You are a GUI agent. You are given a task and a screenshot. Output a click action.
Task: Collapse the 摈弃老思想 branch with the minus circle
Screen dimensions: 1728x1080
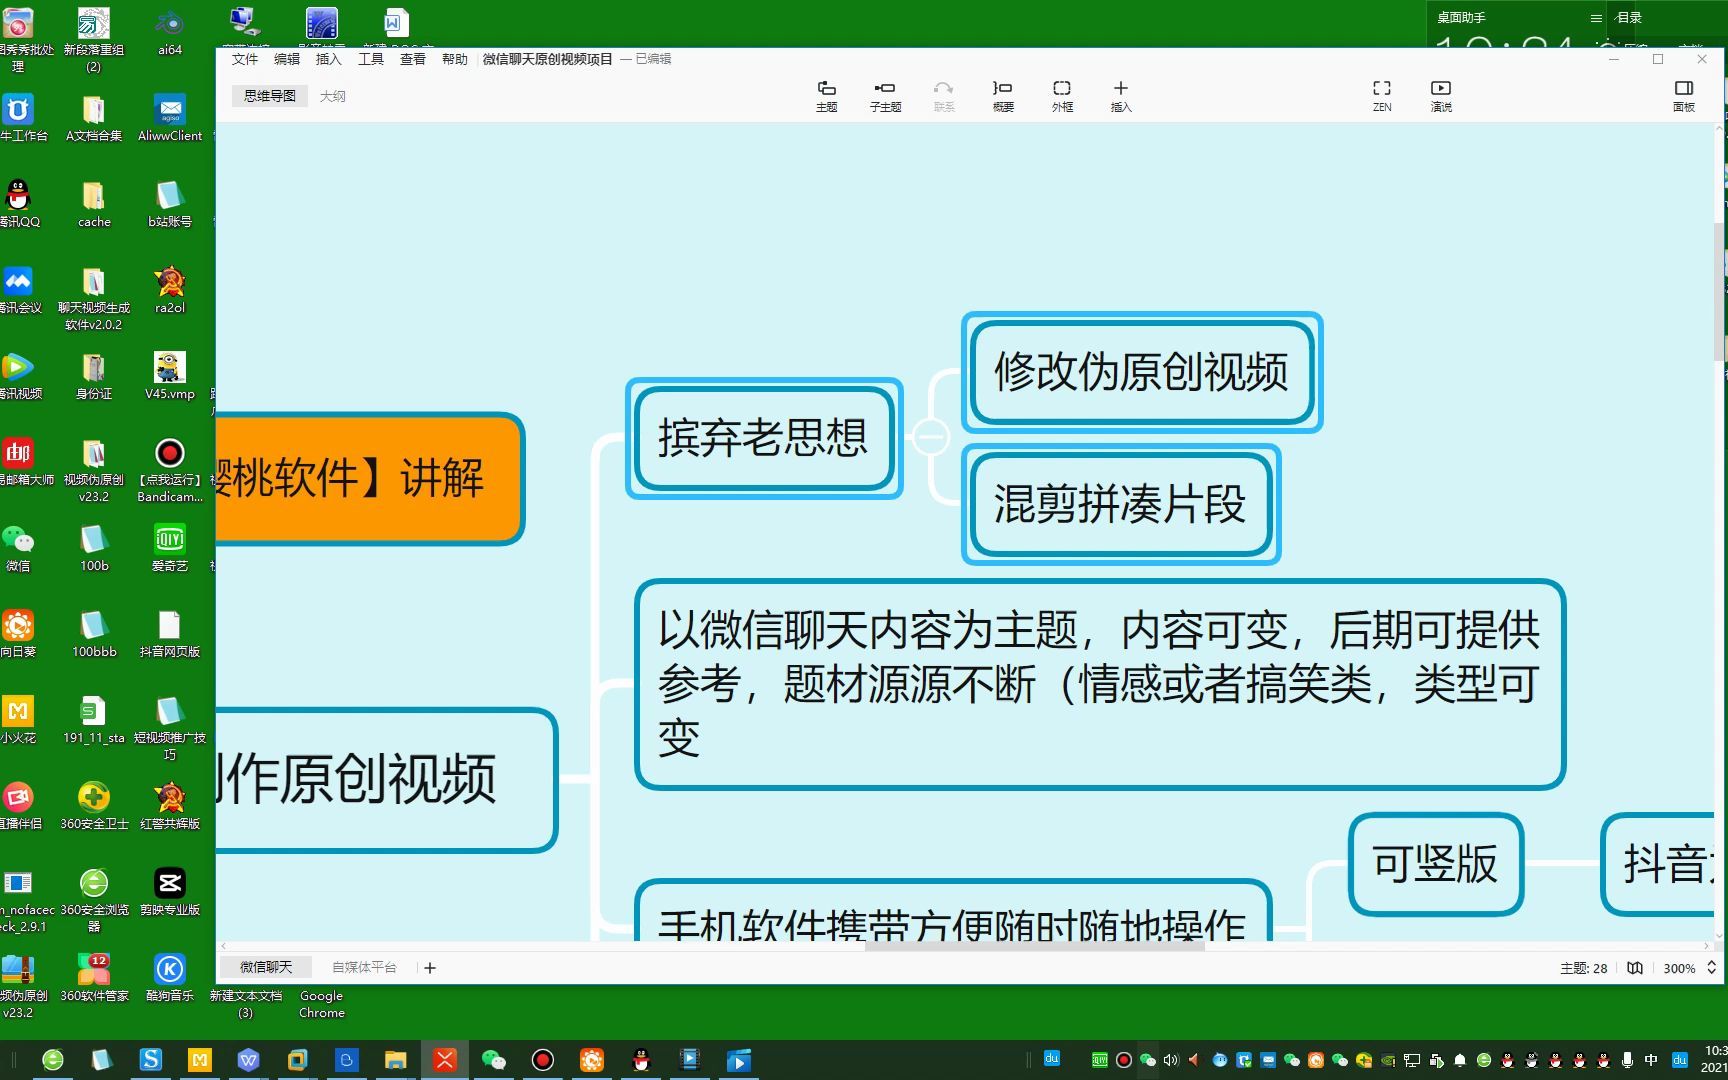point(930,437)
